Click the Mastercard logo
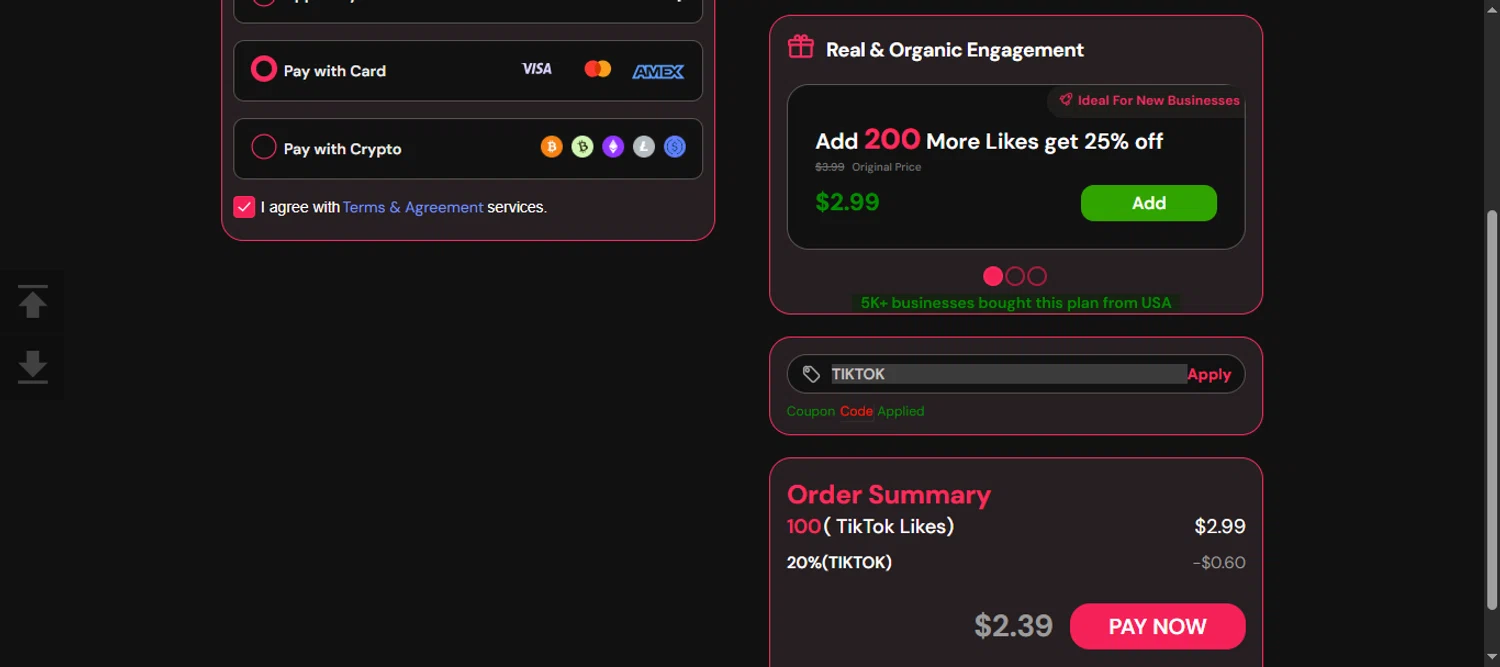The height and width of the screenshot is (667, 1500). pos(598,69)
